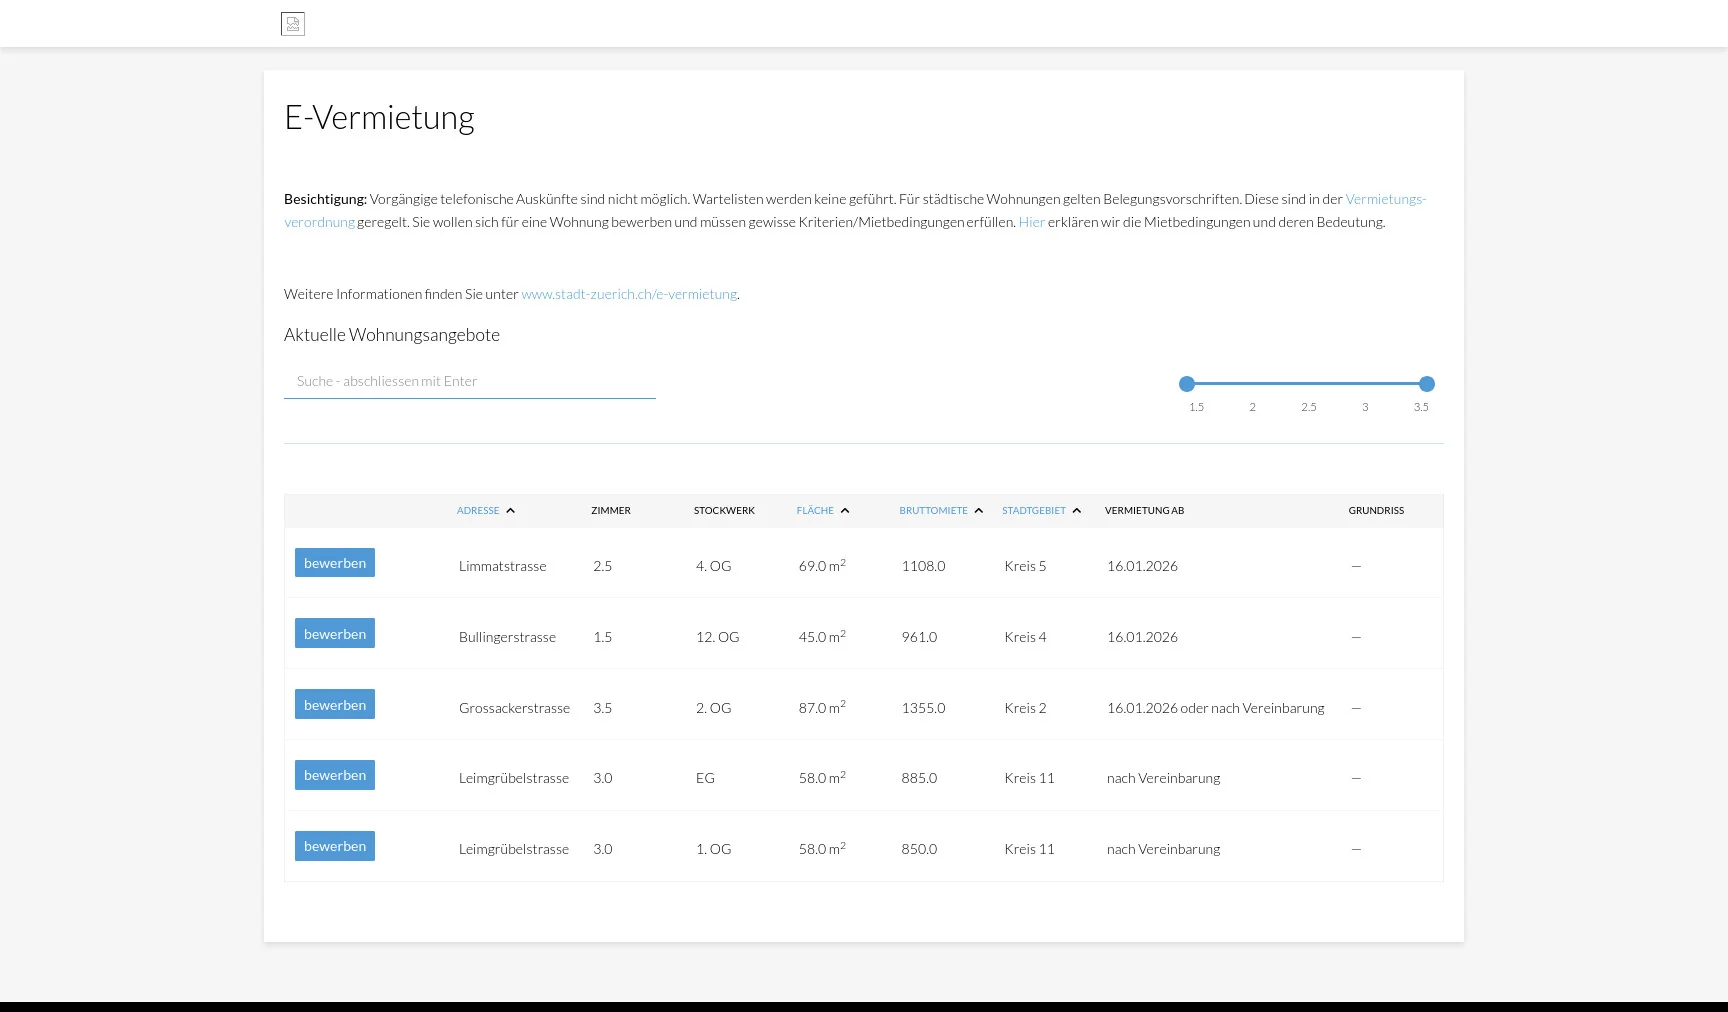
Task: Apply for the Grossackerstrasse 3.5-room flat
Action: (x=335, y=705)
